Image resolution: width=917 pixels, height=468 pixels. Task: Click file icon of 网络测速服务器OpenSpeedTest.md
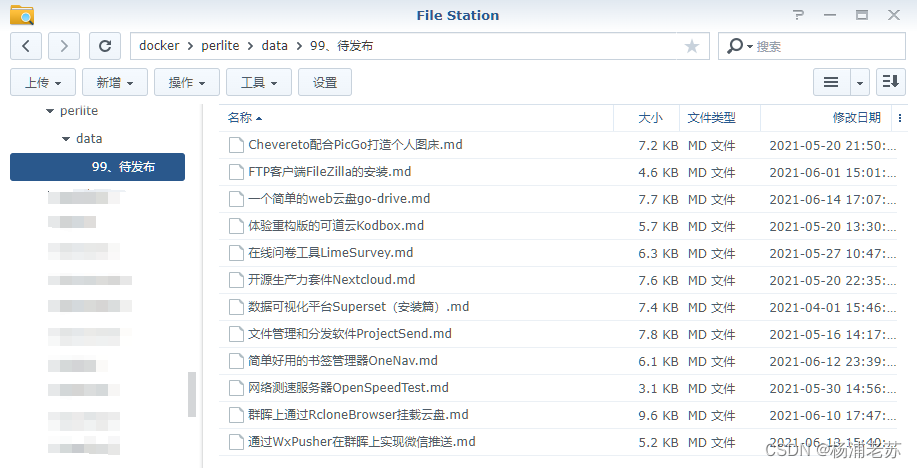(236, 388)
